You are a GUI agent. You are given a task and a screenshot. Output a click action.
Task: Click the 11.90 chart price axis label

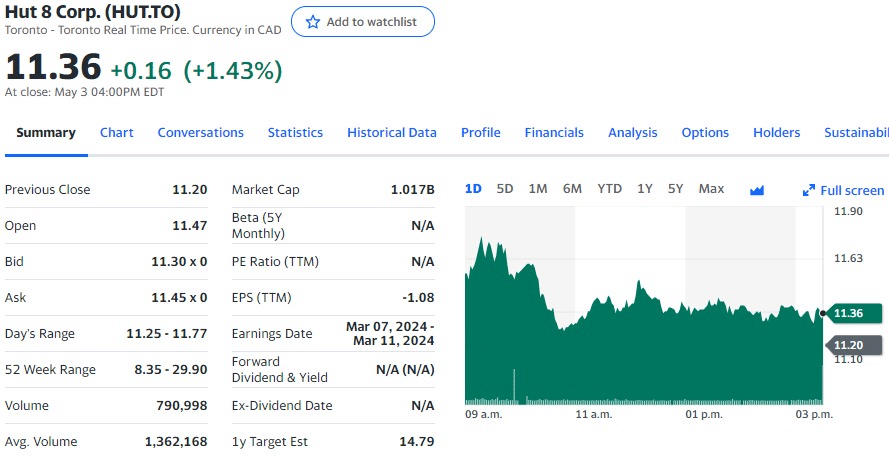[848, 212]
